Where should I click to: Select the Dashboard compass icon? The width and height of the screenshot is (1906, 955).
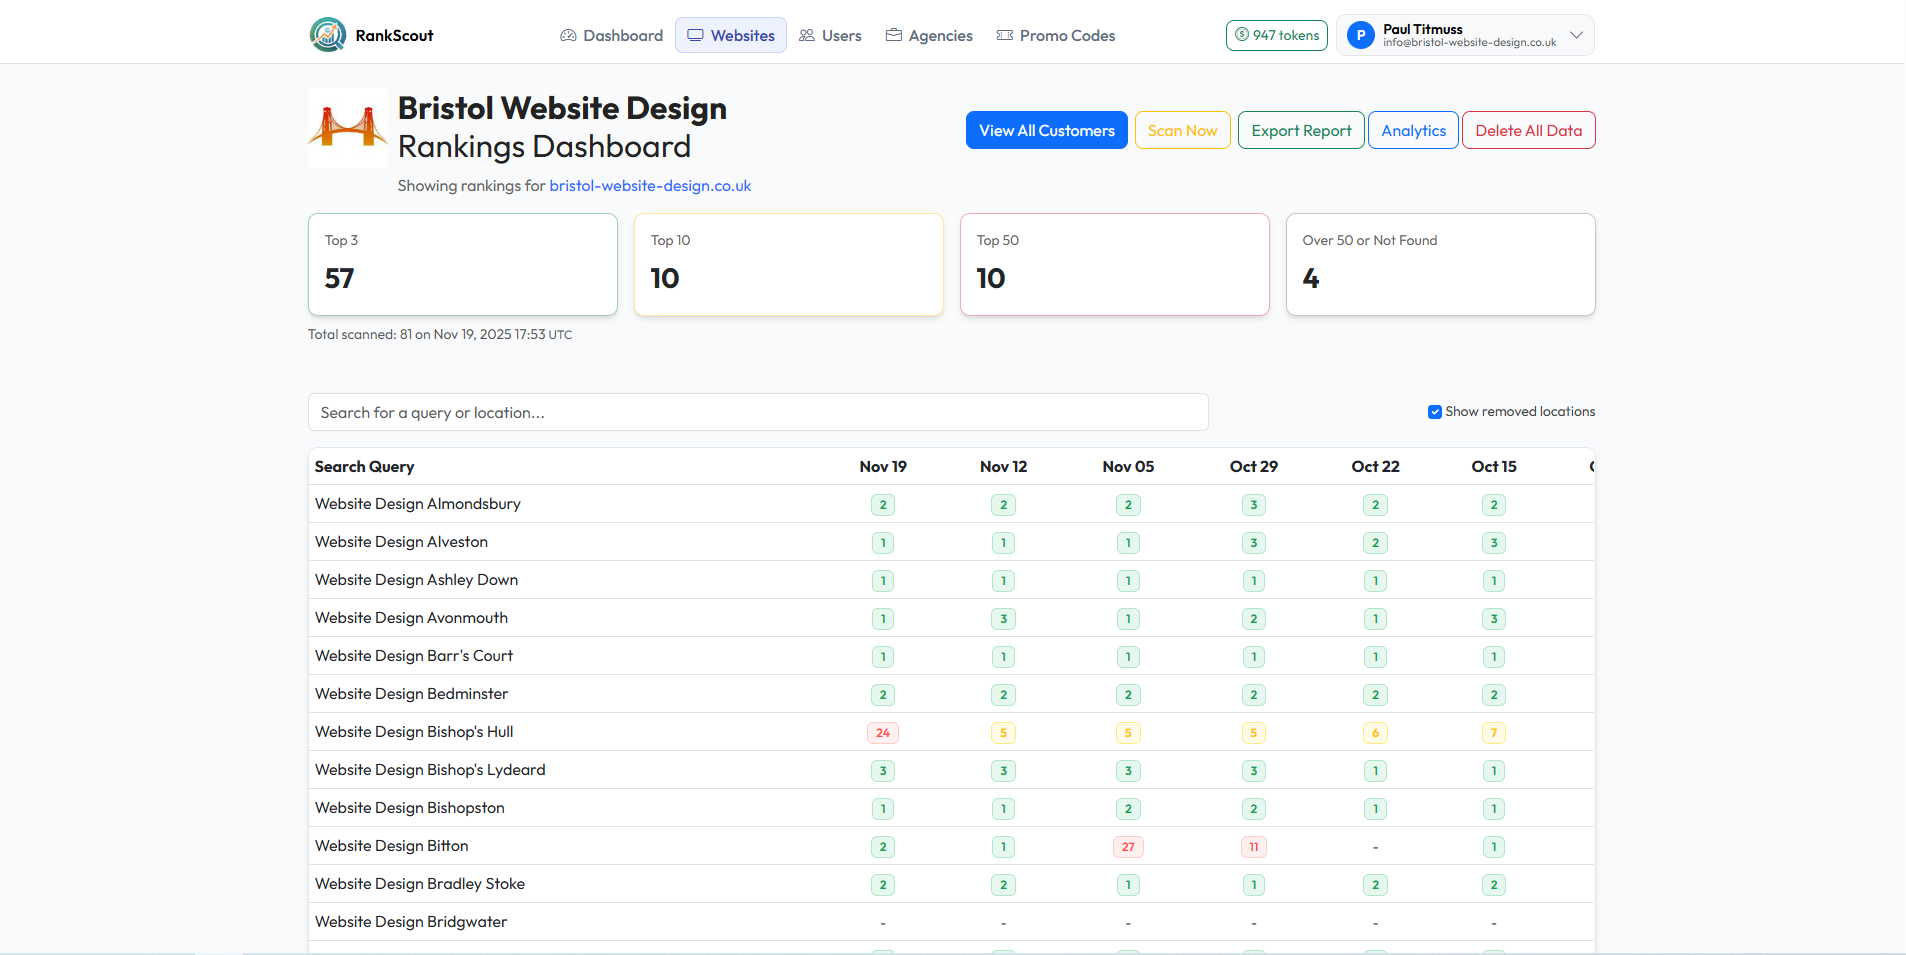(x=568, y=35)
